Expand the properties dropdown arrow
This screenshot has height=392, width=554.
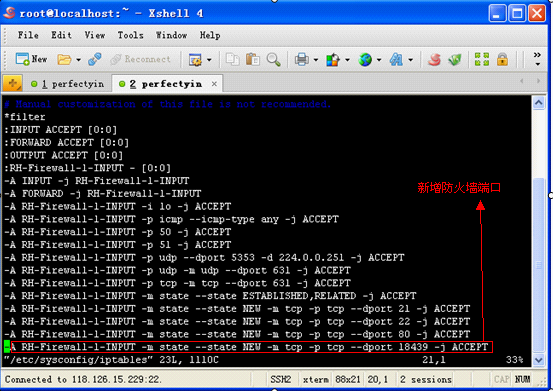tap(209, 60)
